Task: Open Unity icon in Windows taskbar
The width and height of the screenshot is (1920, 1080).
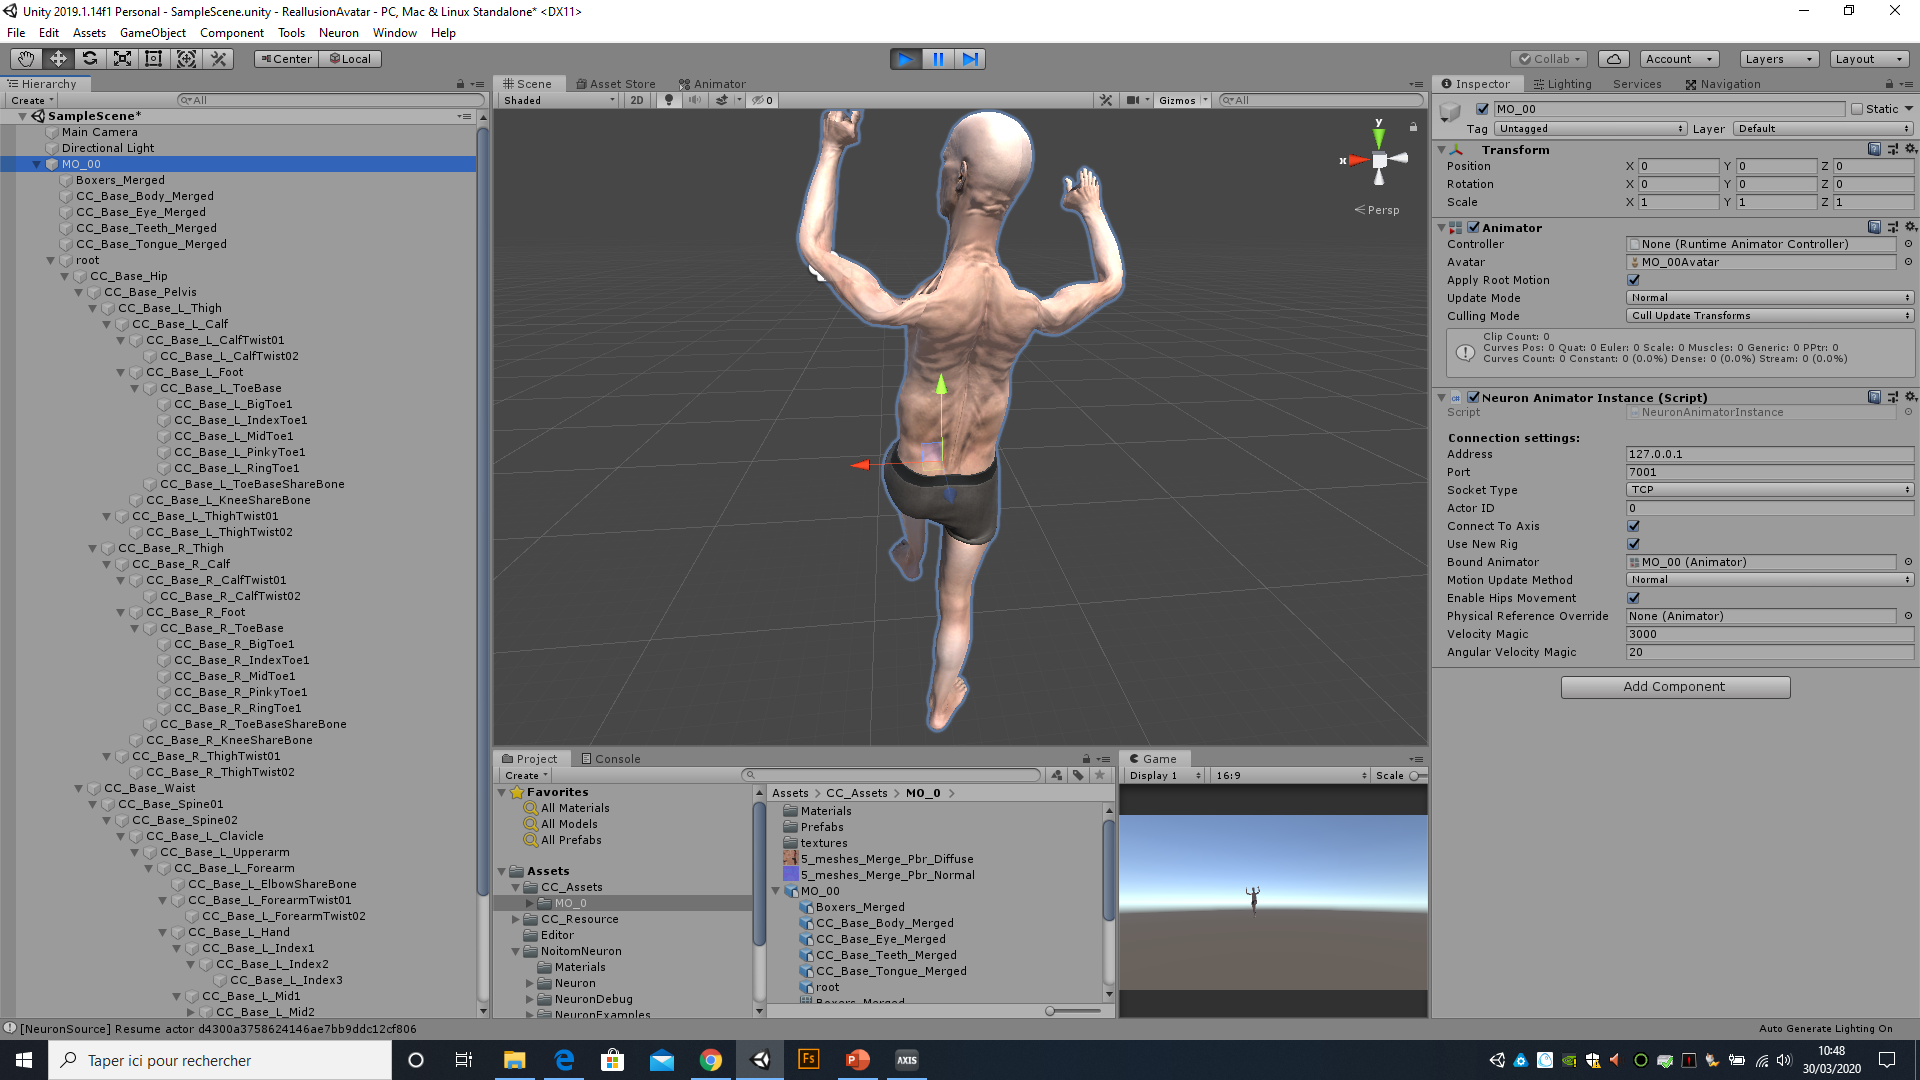Action: pos(760,1060)
